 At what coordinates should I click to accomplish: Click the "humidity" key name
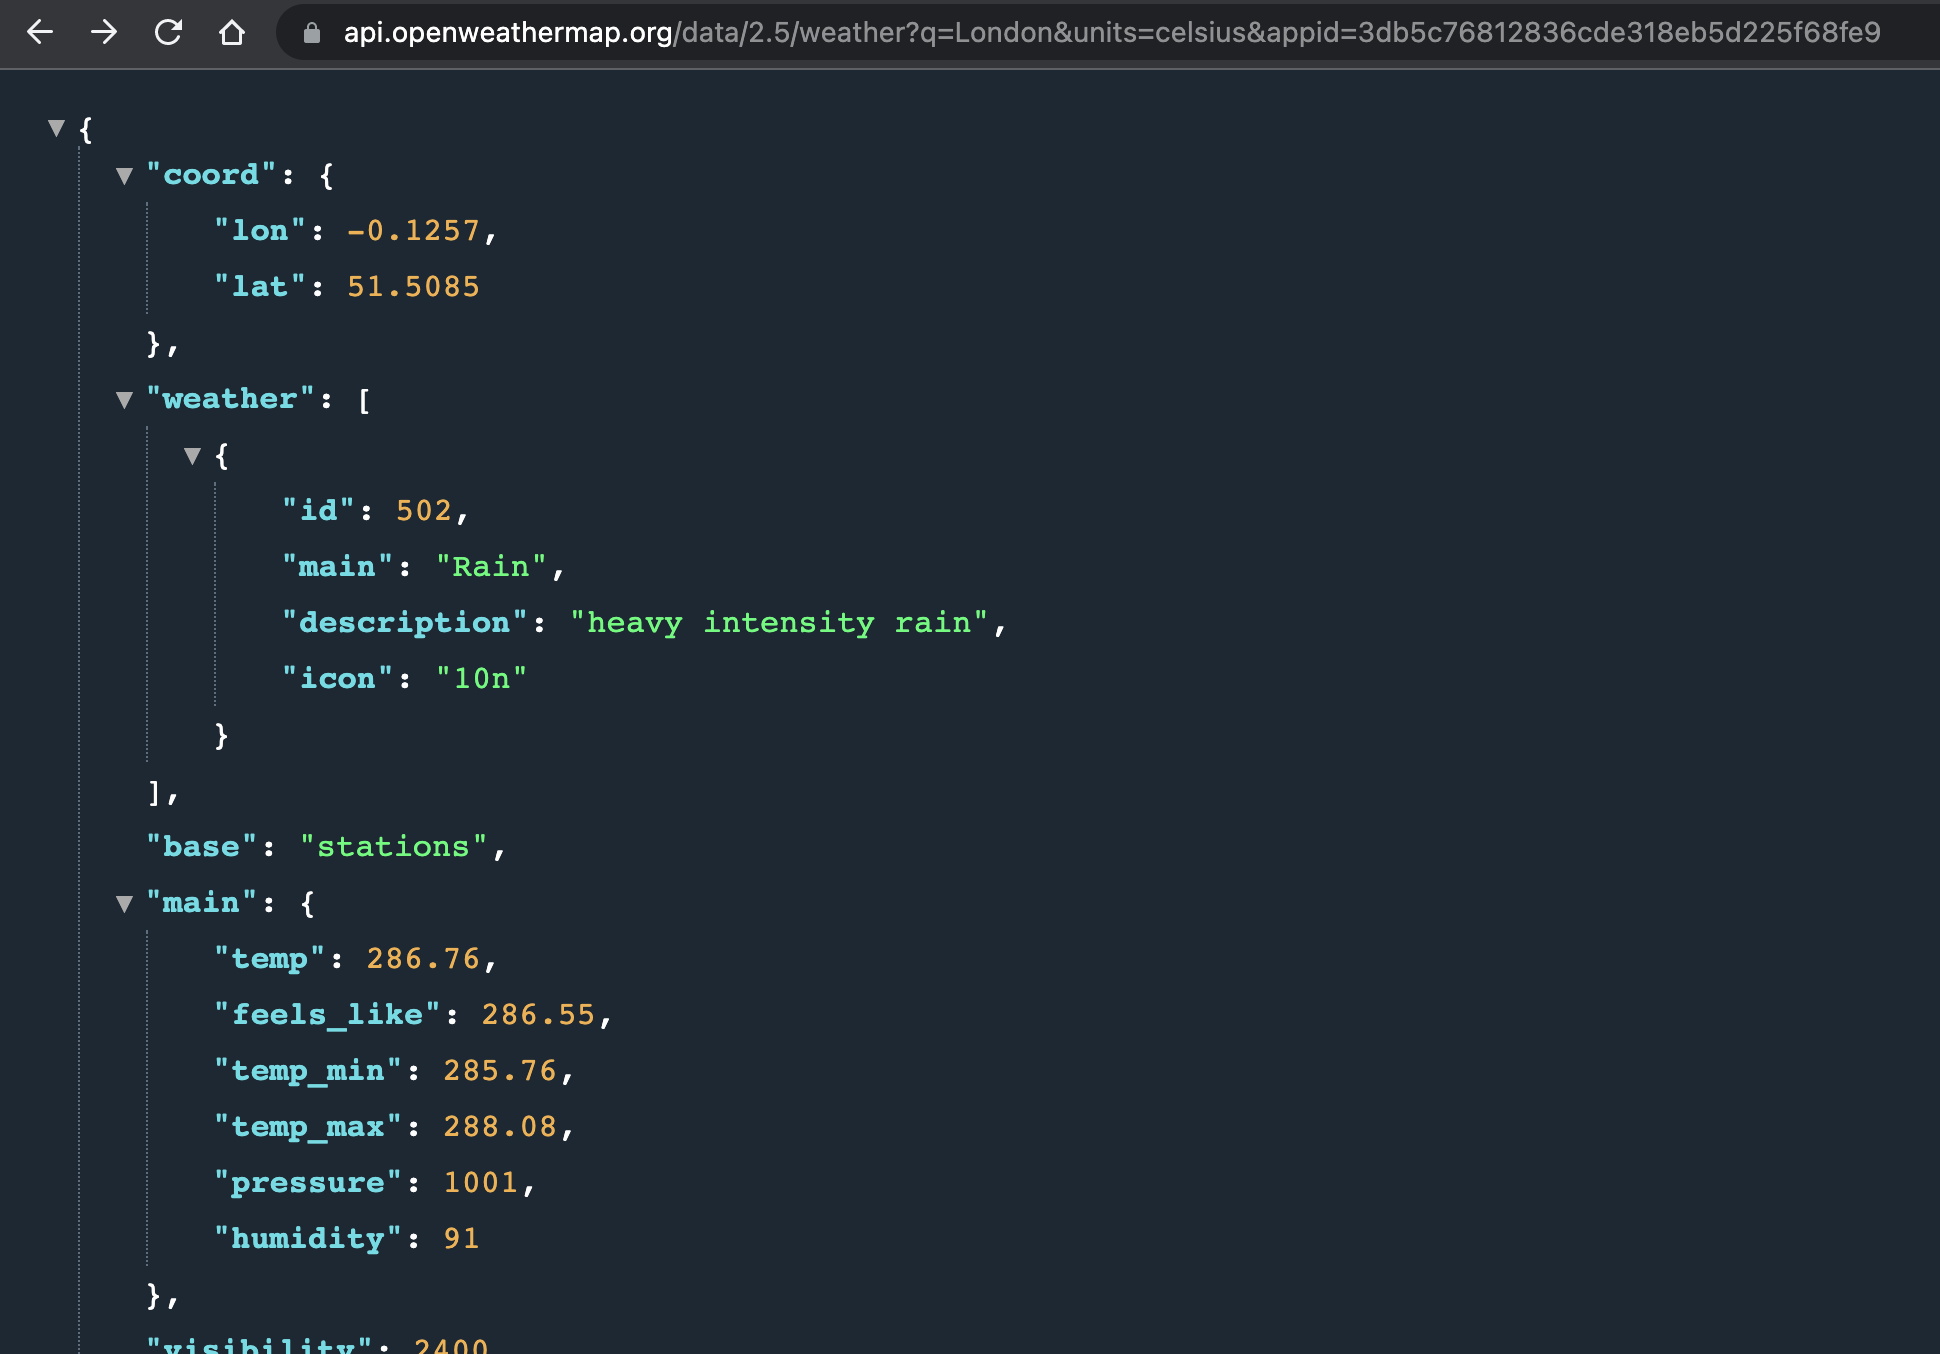(308, 1239)
